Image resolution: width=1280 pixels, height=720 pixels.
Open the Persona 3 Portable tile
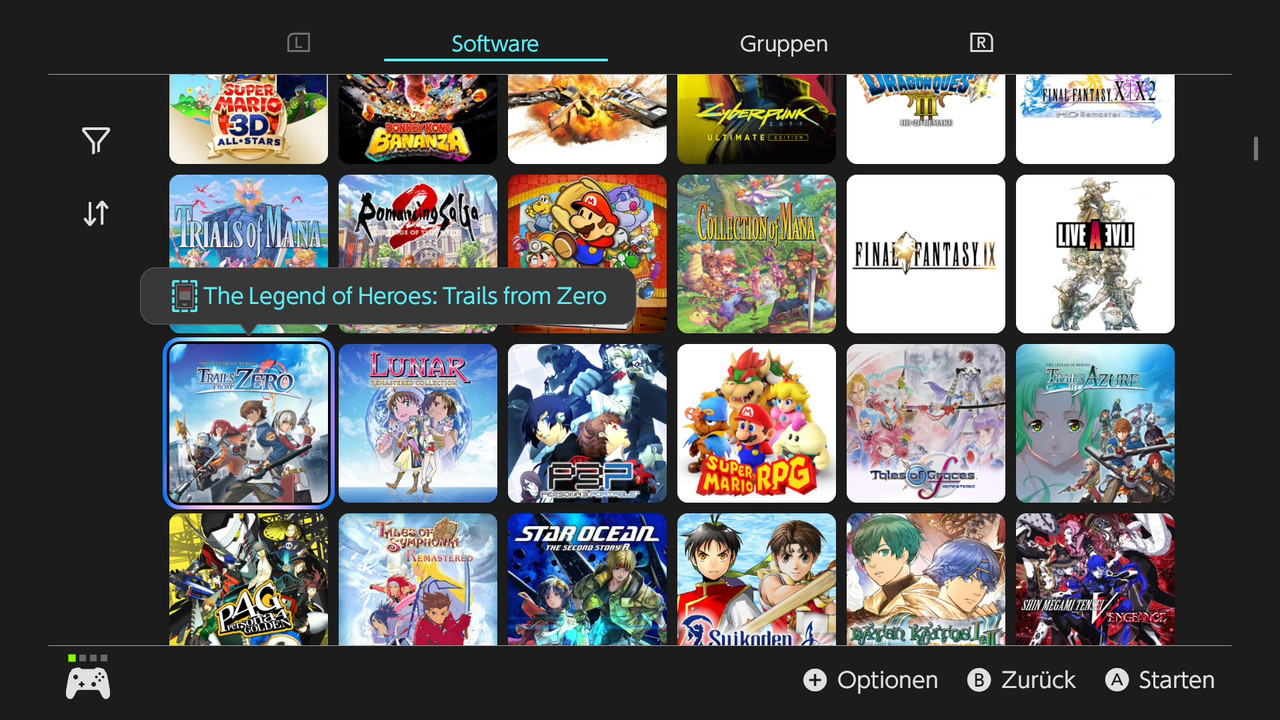coord(587,423)
